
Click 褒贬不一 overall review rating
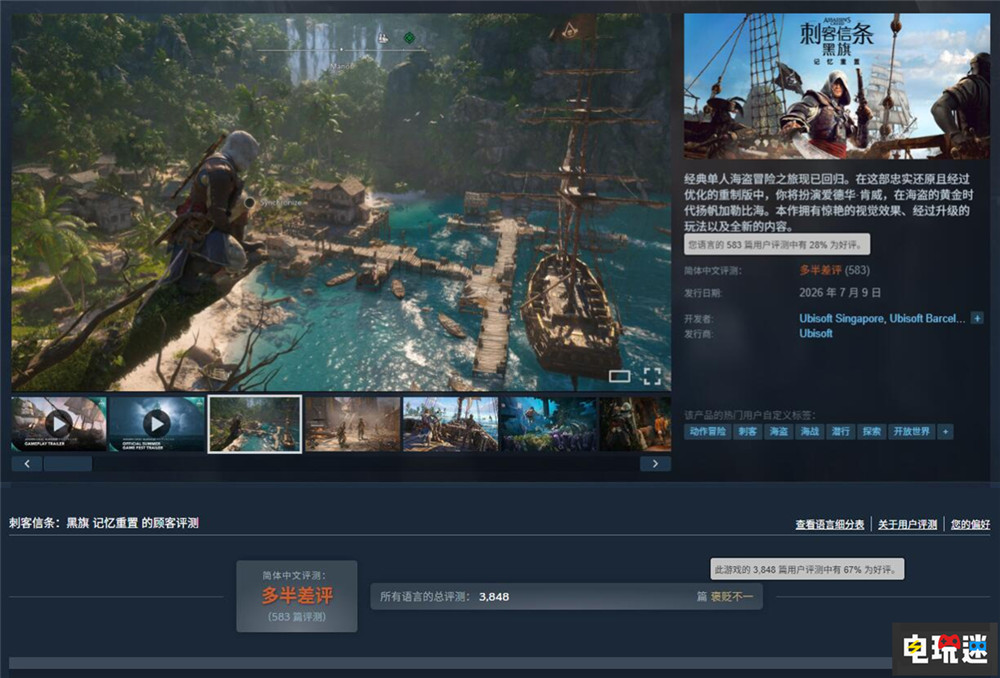(732, 597)
